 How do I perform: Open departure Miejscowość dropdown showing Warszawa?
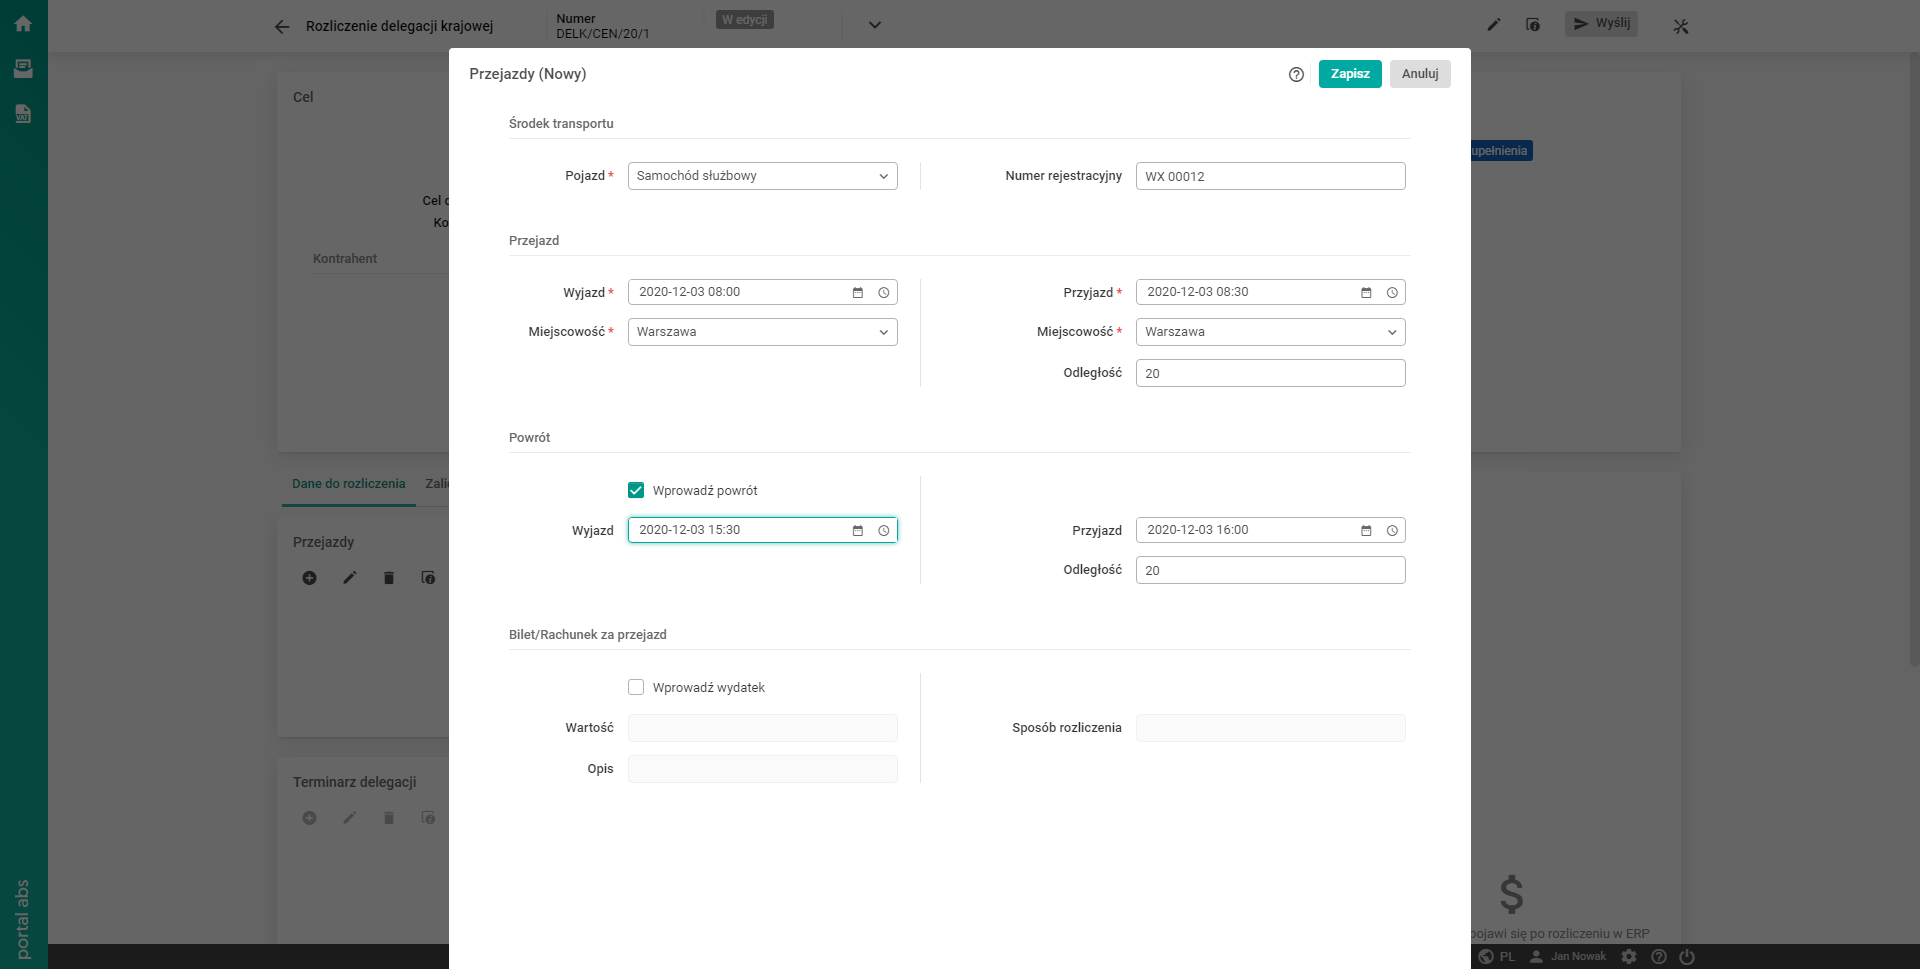pyautogui.click(x=762, y=332)
